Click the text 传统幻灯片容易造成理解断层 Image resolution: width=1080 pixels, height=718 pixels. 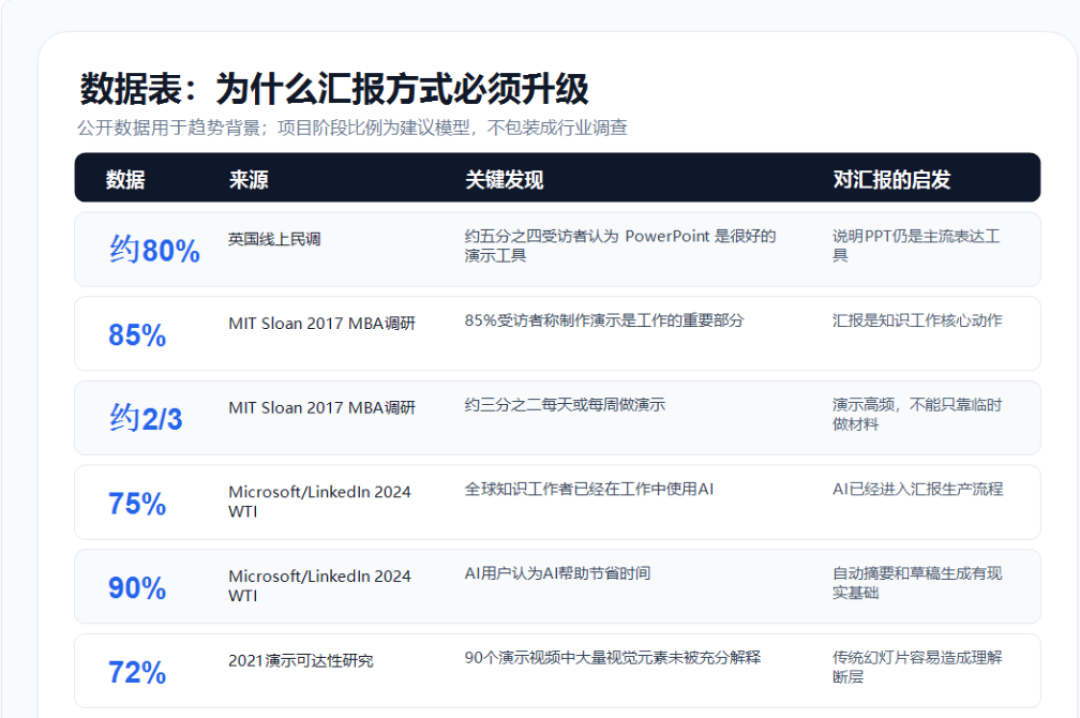pos(917,667)
